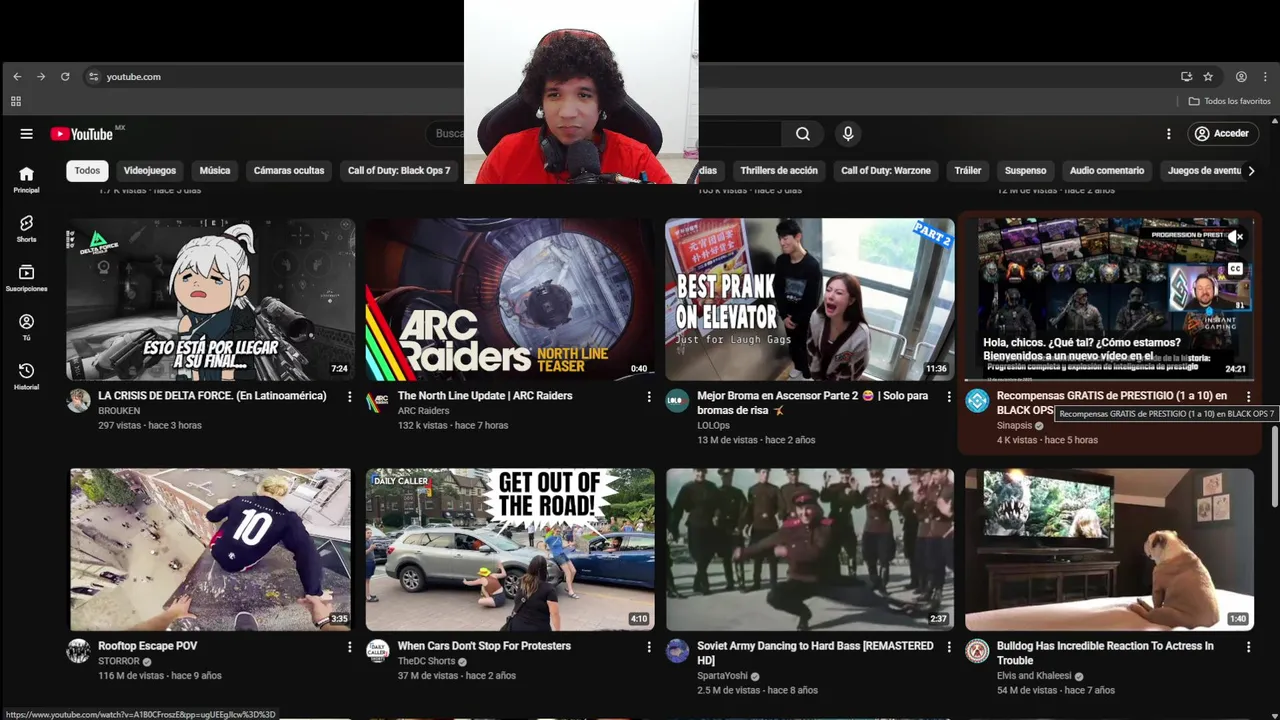1280x720 pixels.
Task: Go back with browser back arrow
Action: tap(17, 77)
